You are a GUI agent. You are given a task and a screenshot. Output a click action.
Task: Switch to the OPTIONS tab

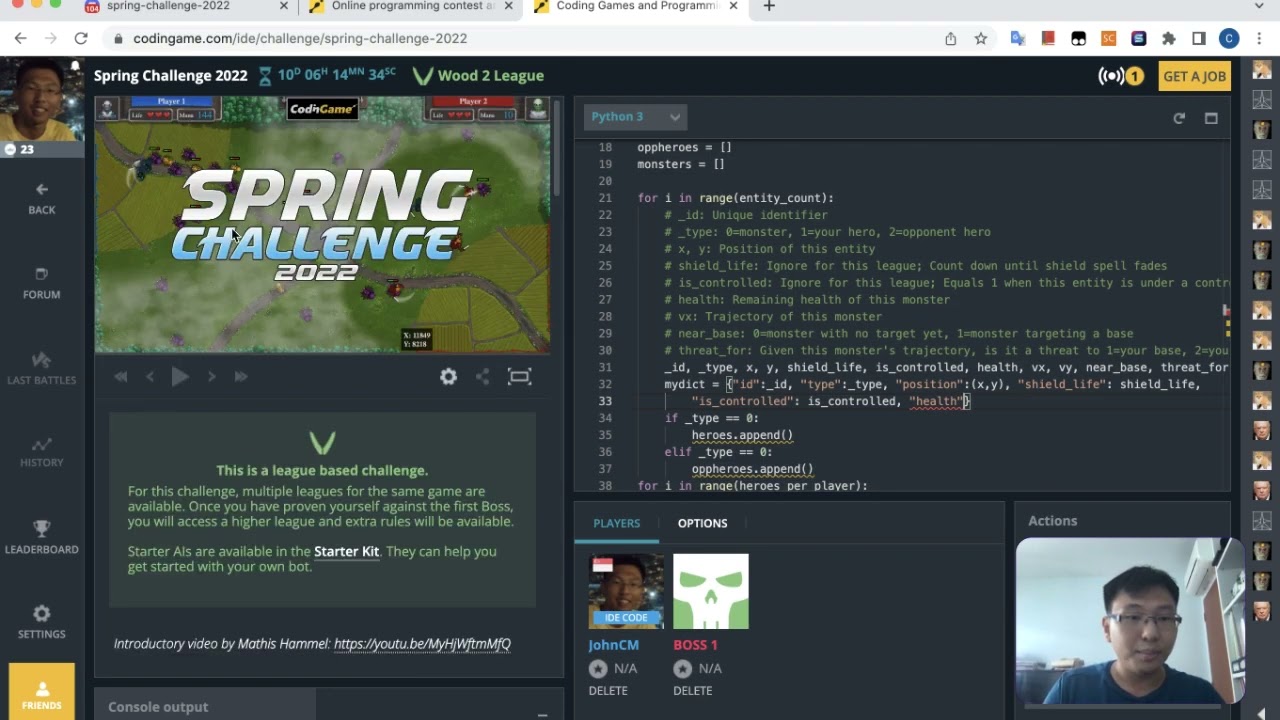pos(702,523)
